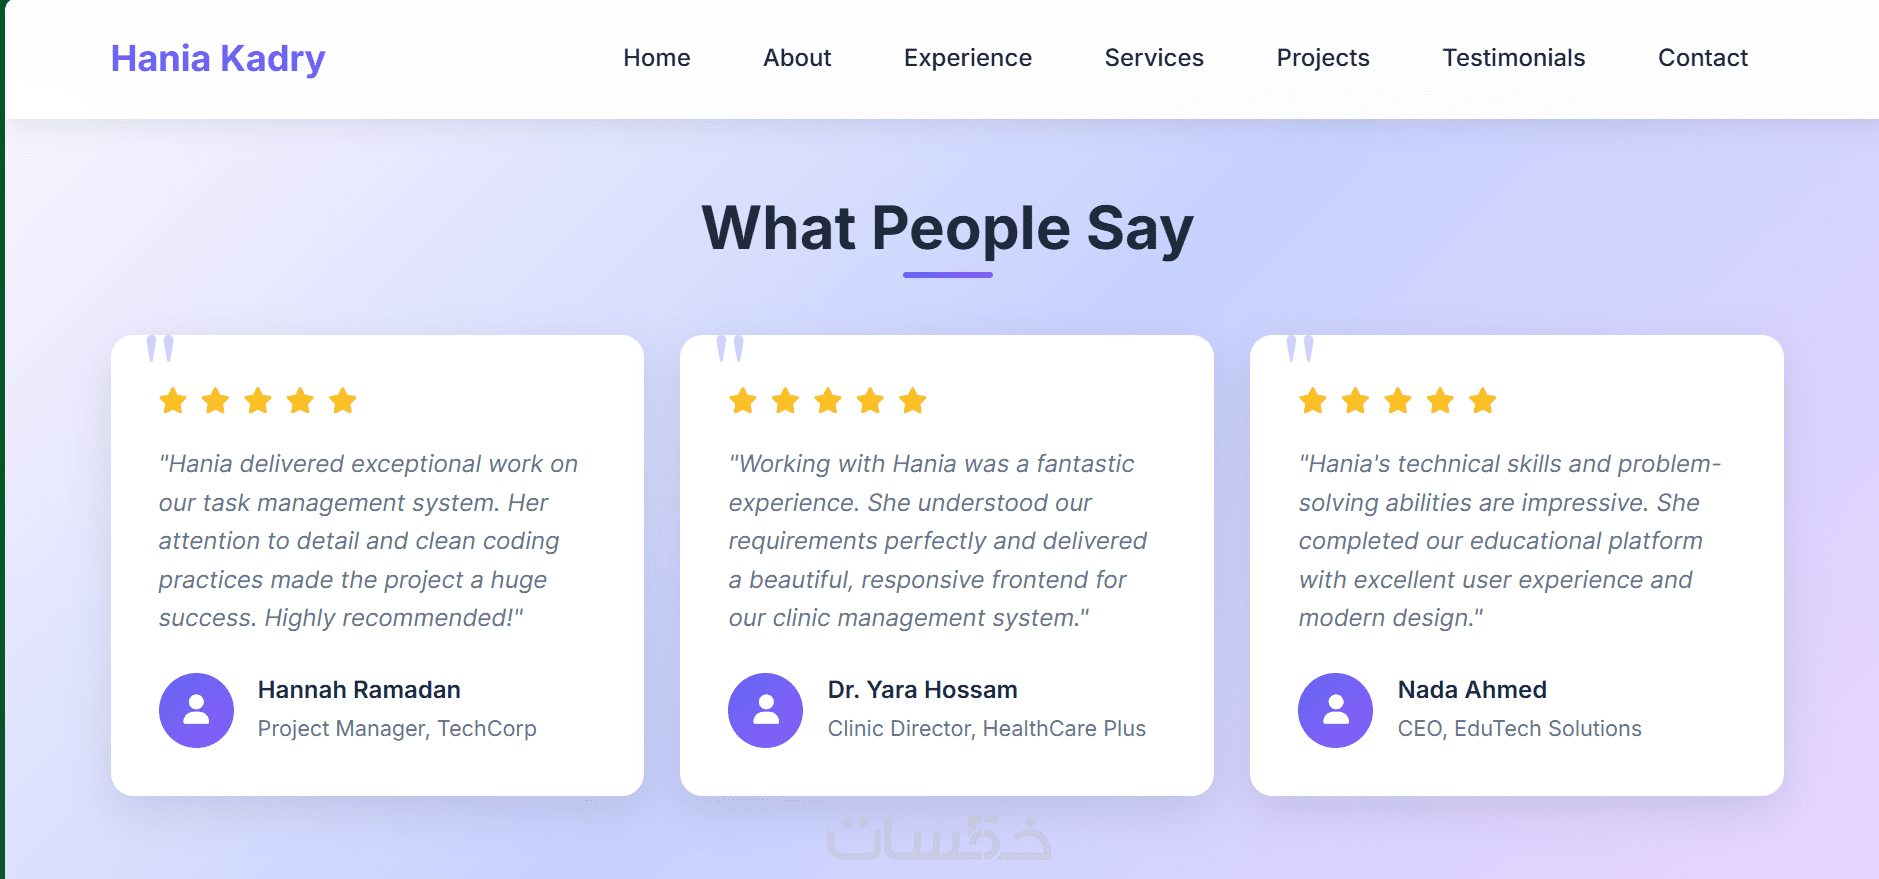
Task: Go to the About section
Action: click(797, 58)
